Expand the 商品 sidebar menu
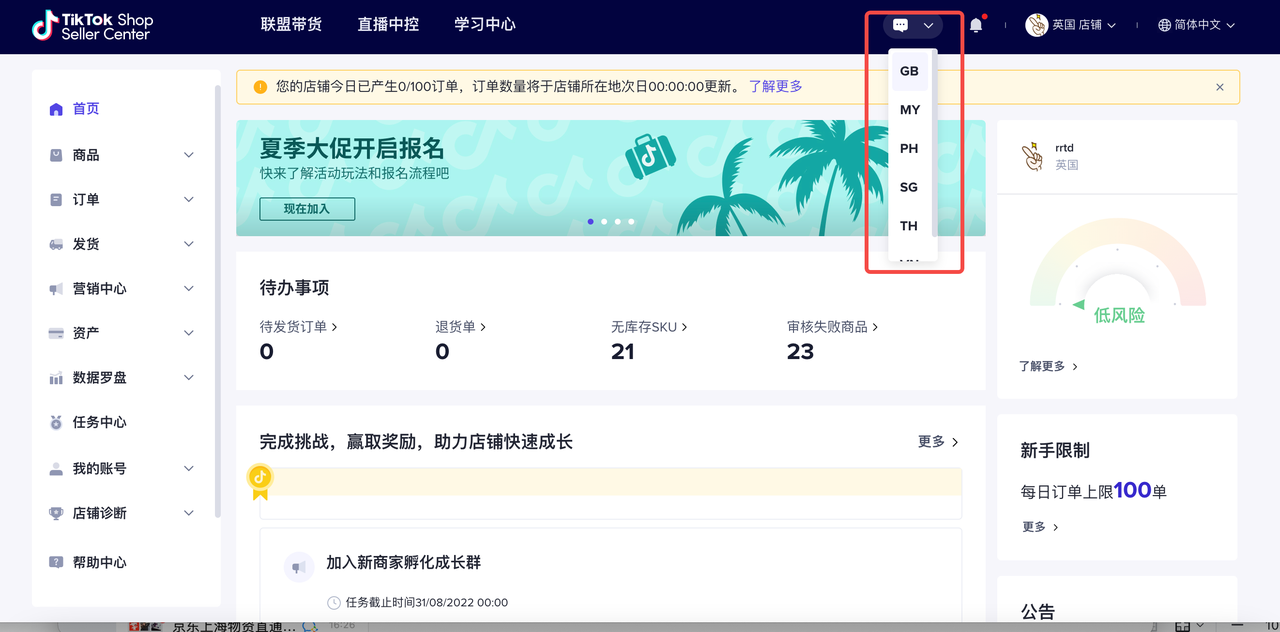Screen dimensions: 1280x632 pyautogui.click(x=188, y=155)
